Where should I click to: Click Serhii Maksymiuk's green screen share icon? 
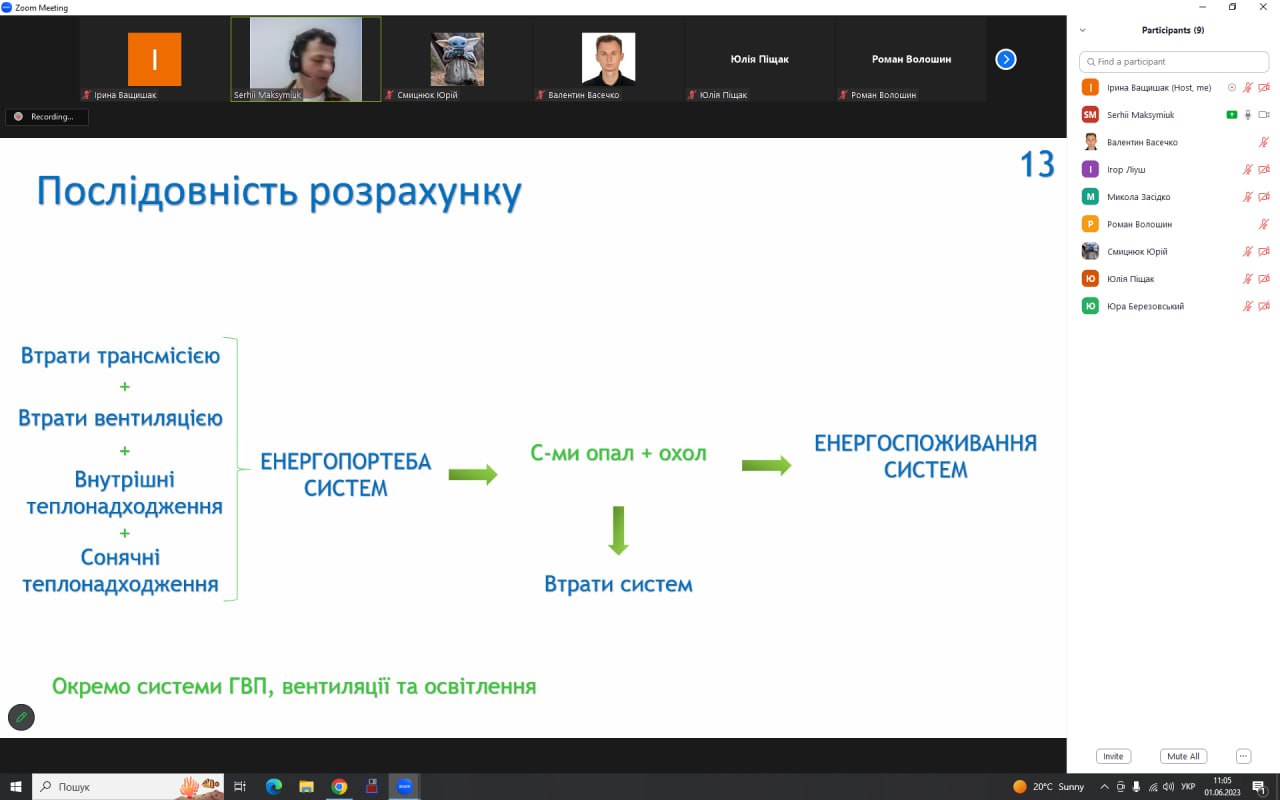tap(1232, 115)
